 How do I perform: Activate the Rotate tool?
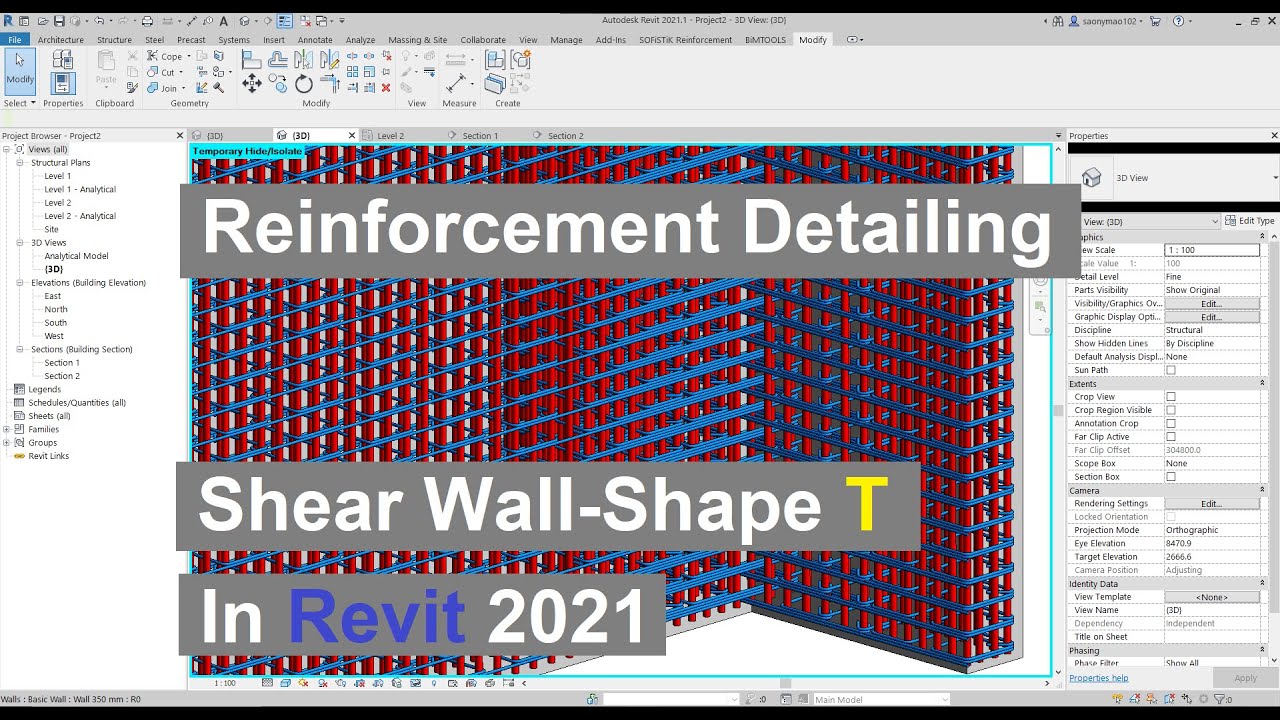[304, 84]
